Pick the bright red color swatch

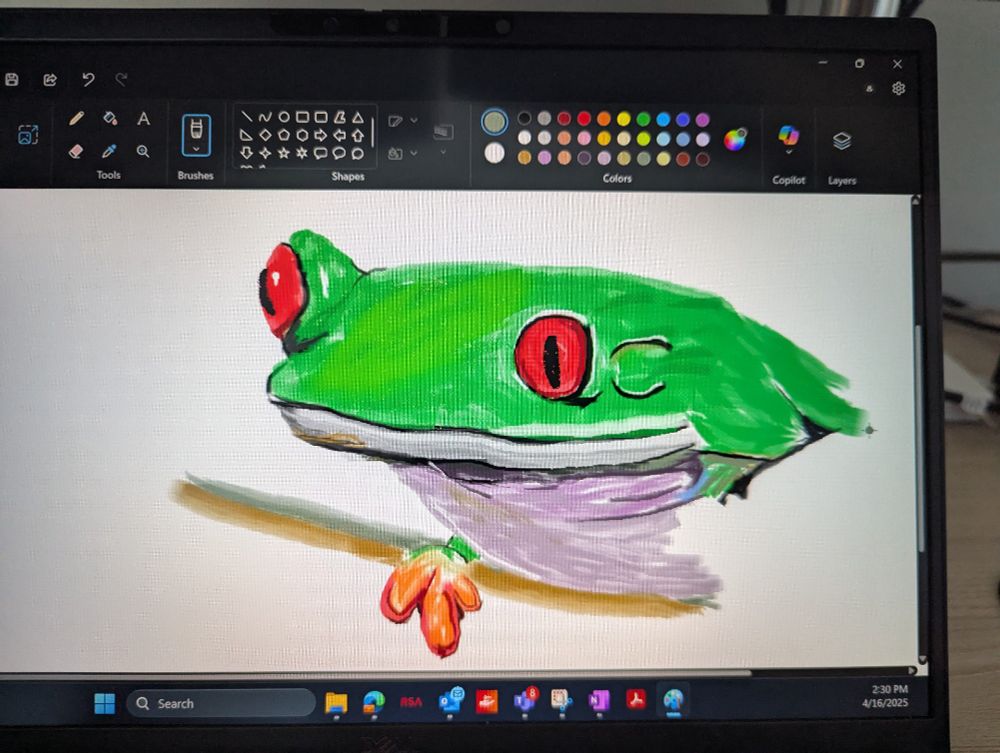coord(584,118)
